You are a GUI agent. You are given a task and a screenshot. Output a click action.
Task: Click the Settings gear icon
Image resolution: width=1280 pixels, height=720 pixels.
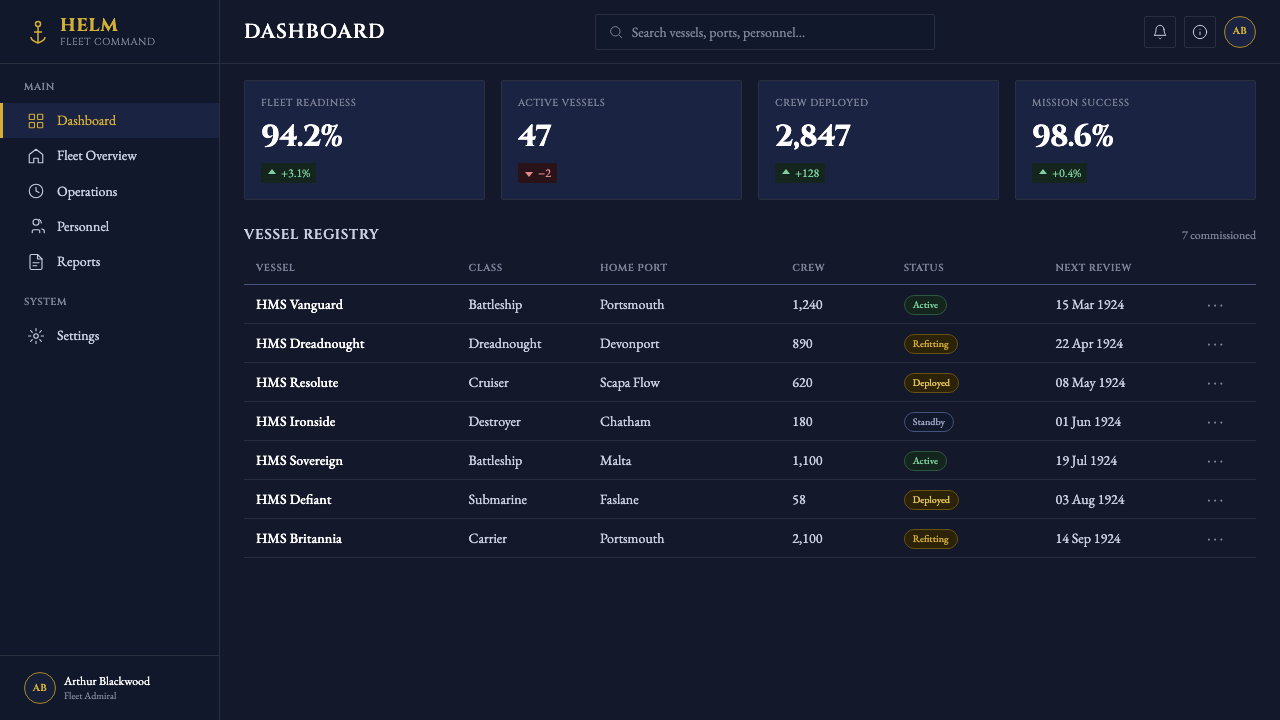[36, 336]
